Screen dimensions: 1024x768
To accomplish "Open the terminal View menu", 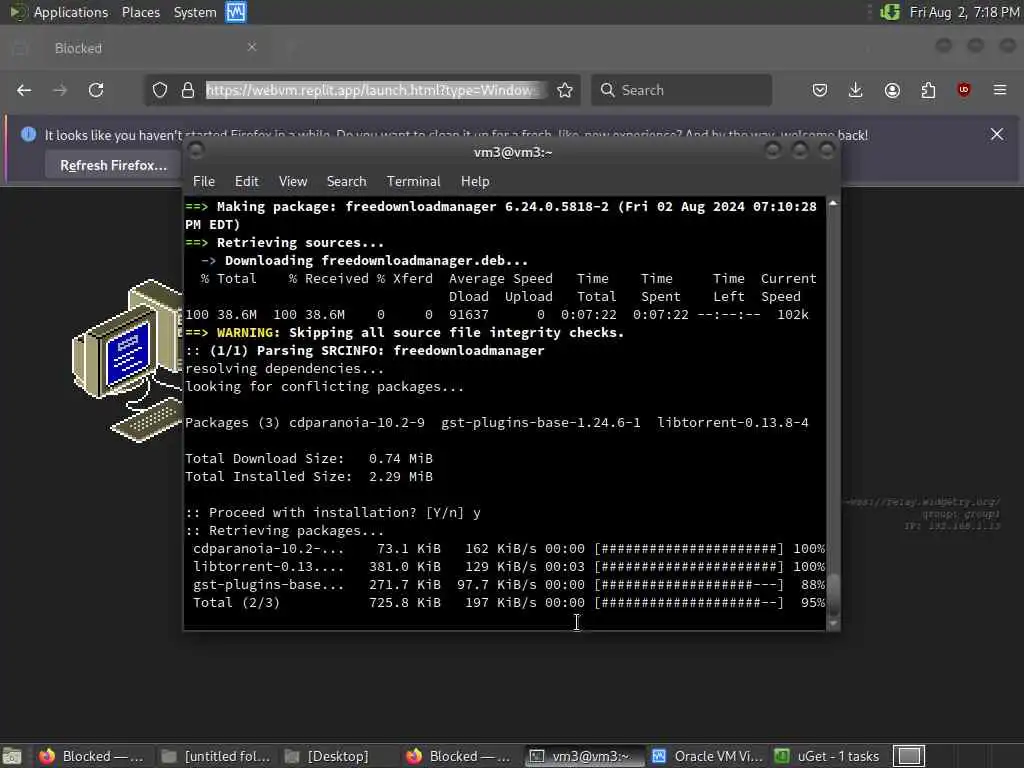I will point(293,182).
